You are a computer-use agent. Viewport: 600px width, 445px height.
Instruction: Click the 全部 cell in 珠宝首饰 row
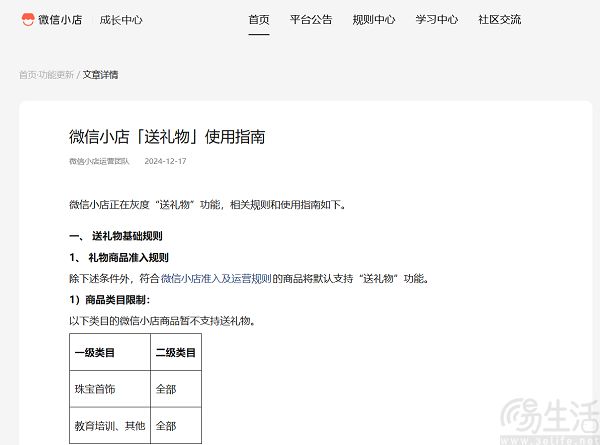point(176,389)
